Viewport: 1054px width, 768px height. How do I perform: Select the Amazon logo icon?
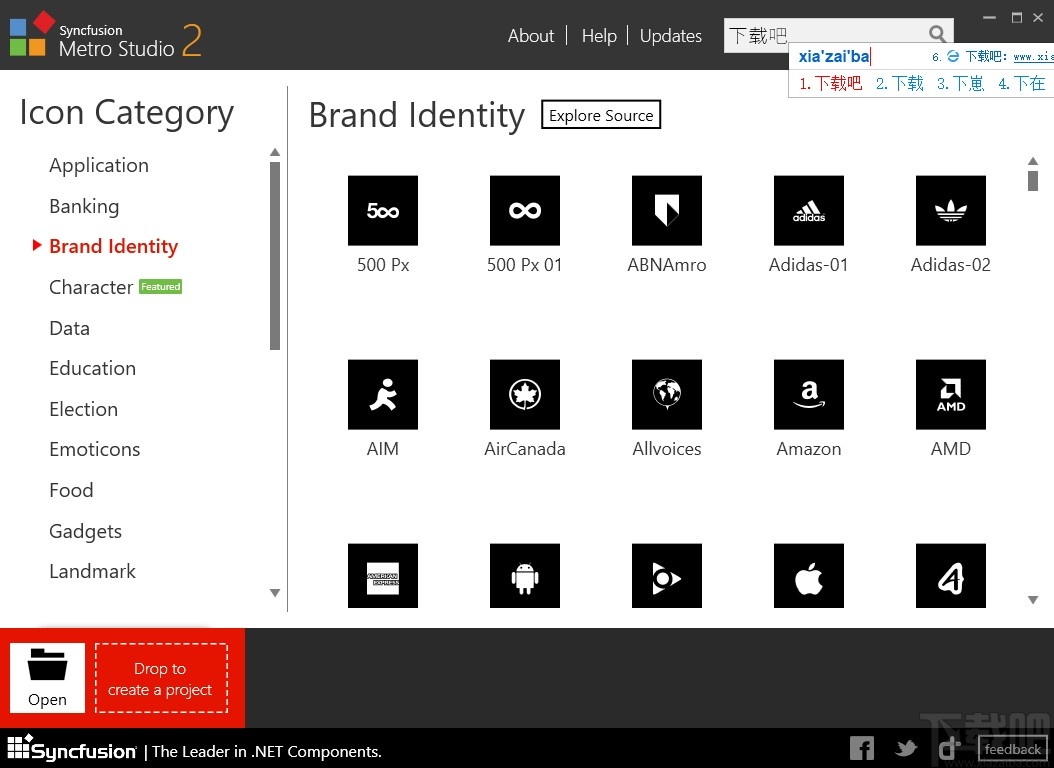pyautogui.click(x=809, y=395)
